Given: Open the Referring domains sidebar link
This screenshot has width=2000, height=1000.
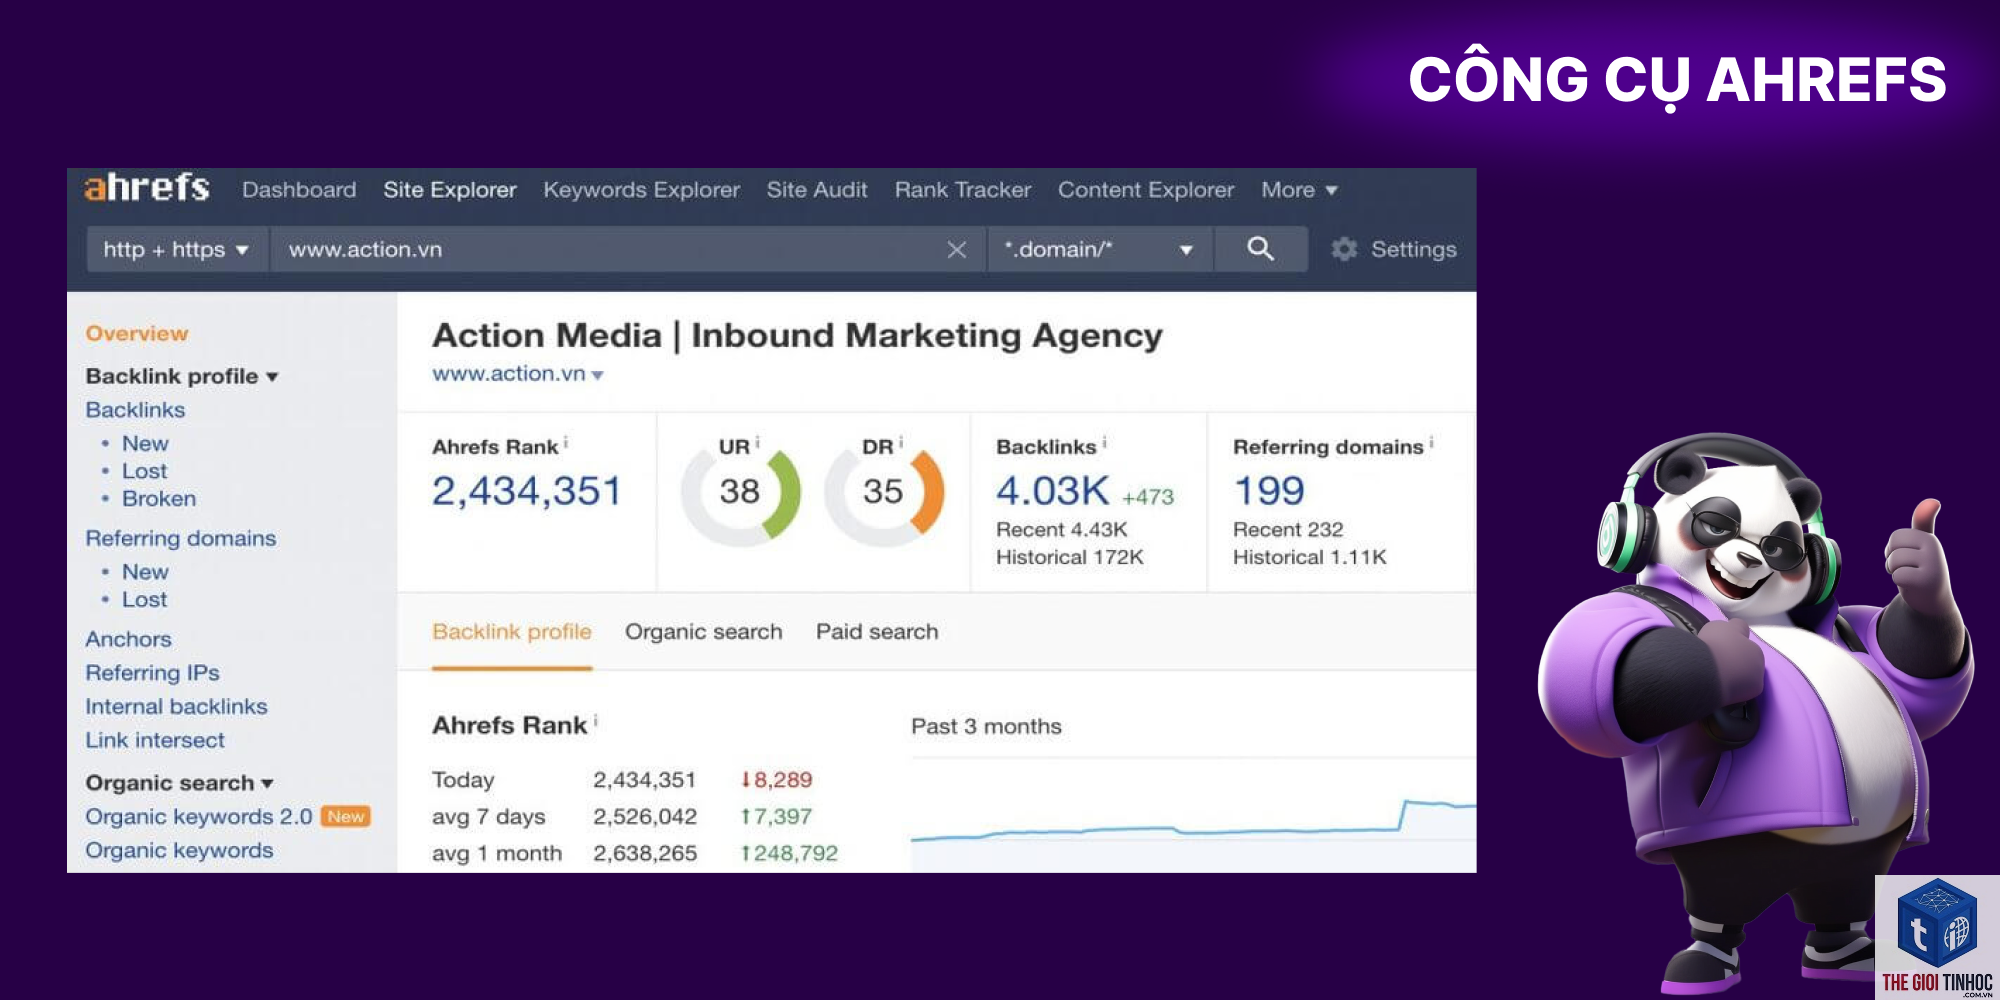Looking at the screenshot, I should pyautogui.click(x=181, y=538).
